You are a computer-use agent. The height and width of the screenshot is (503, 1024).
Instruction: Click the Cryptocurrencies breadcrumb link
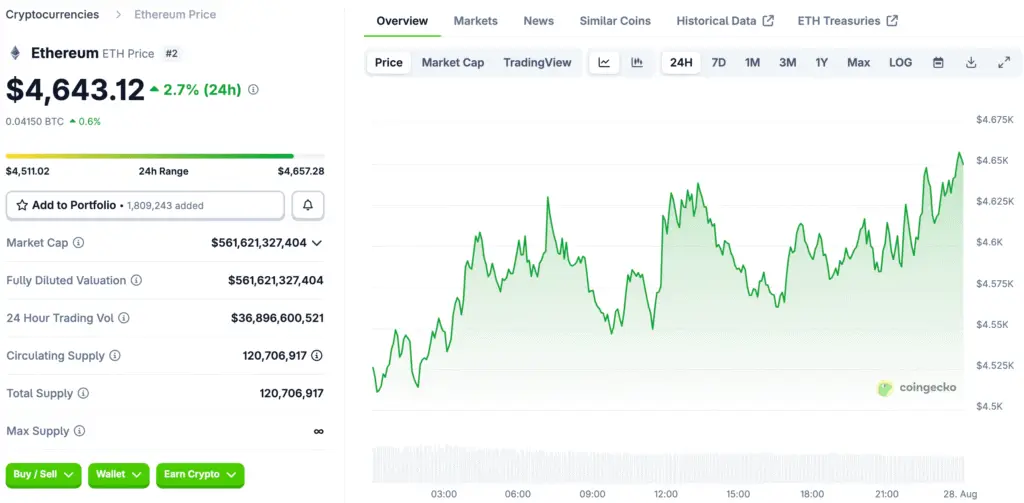coord(52,14)
